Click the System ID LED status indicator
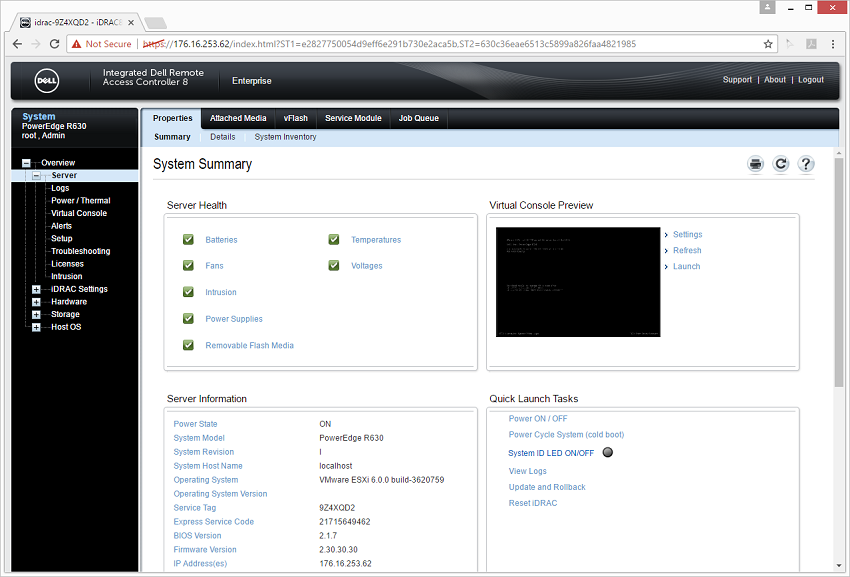The width and height of the screenshot is (850, 577). point(608,452)
